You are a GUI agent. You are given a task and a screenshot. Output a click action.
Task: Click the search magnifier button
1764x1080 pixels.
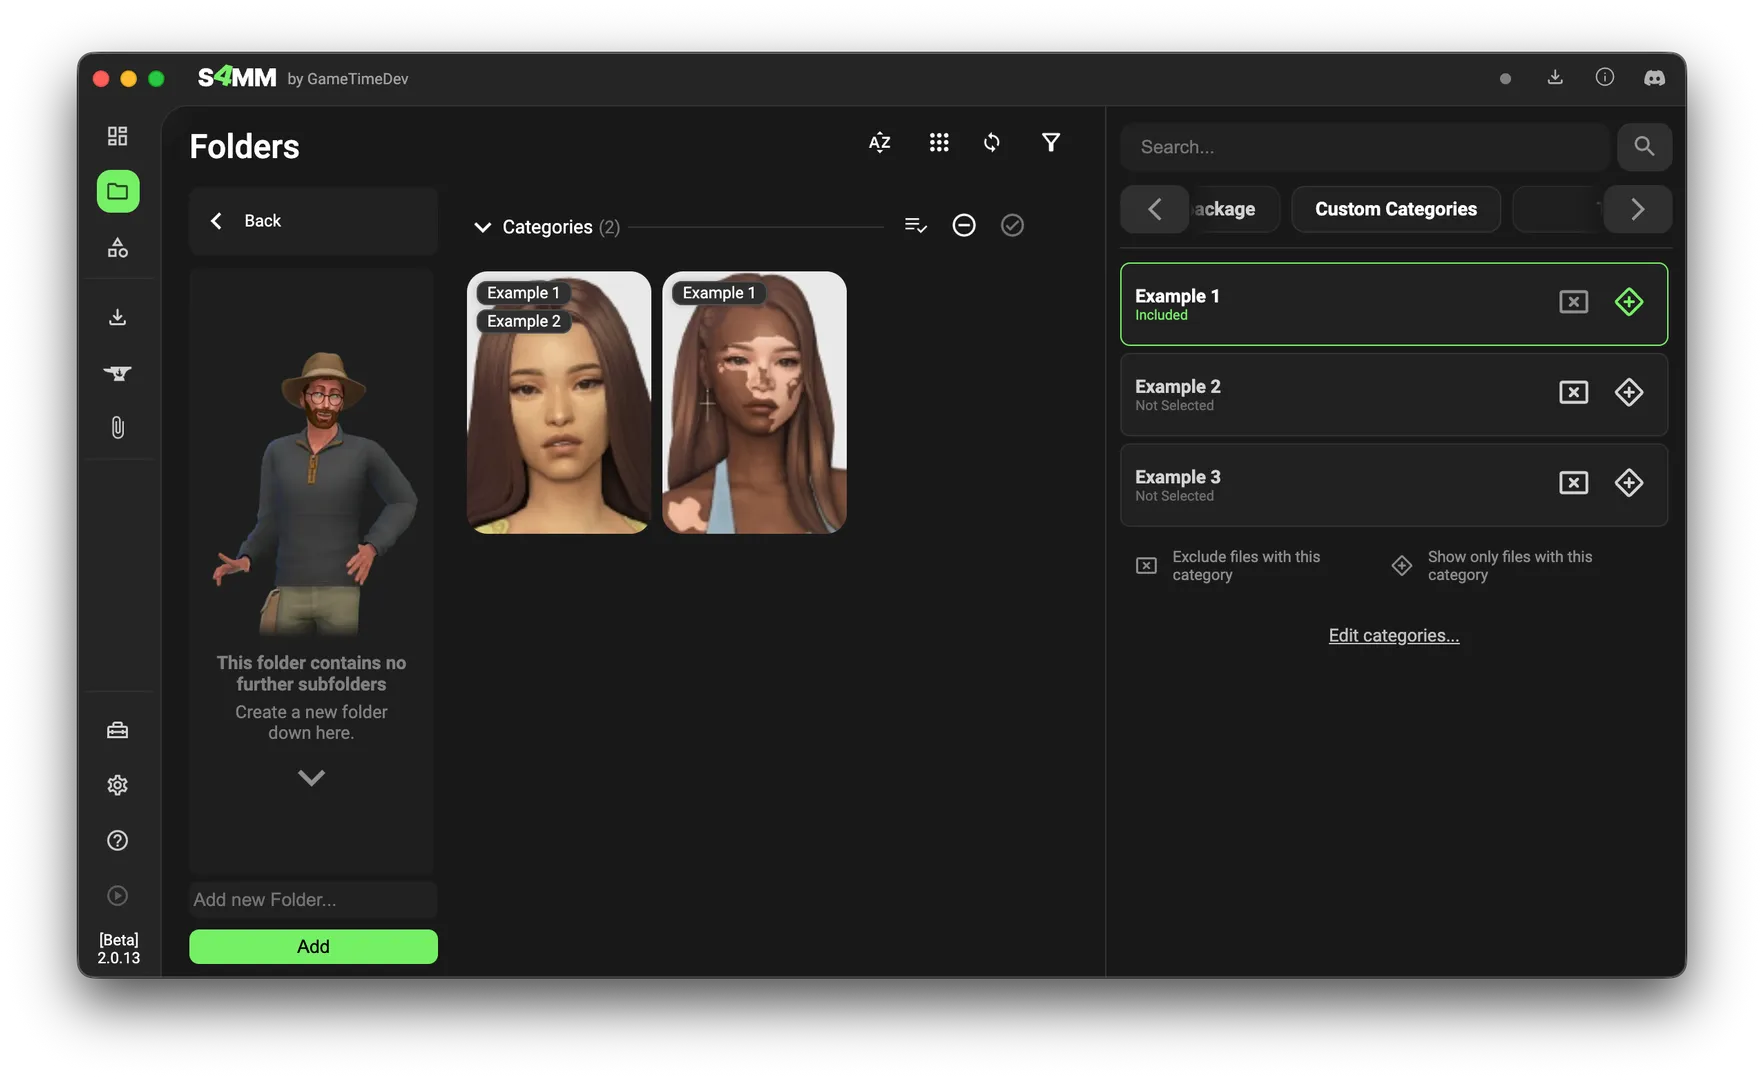(1644, 147)
